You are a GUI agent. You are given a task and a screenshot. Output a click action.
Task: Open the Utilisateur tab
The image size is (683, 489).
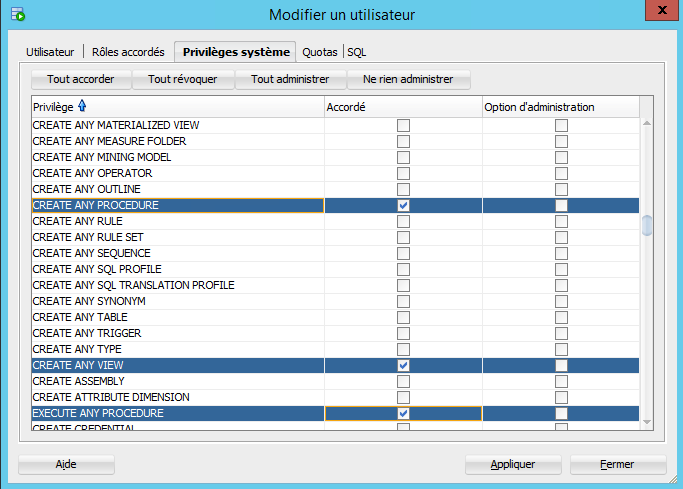pyautogui.click(x=50, y=51)
